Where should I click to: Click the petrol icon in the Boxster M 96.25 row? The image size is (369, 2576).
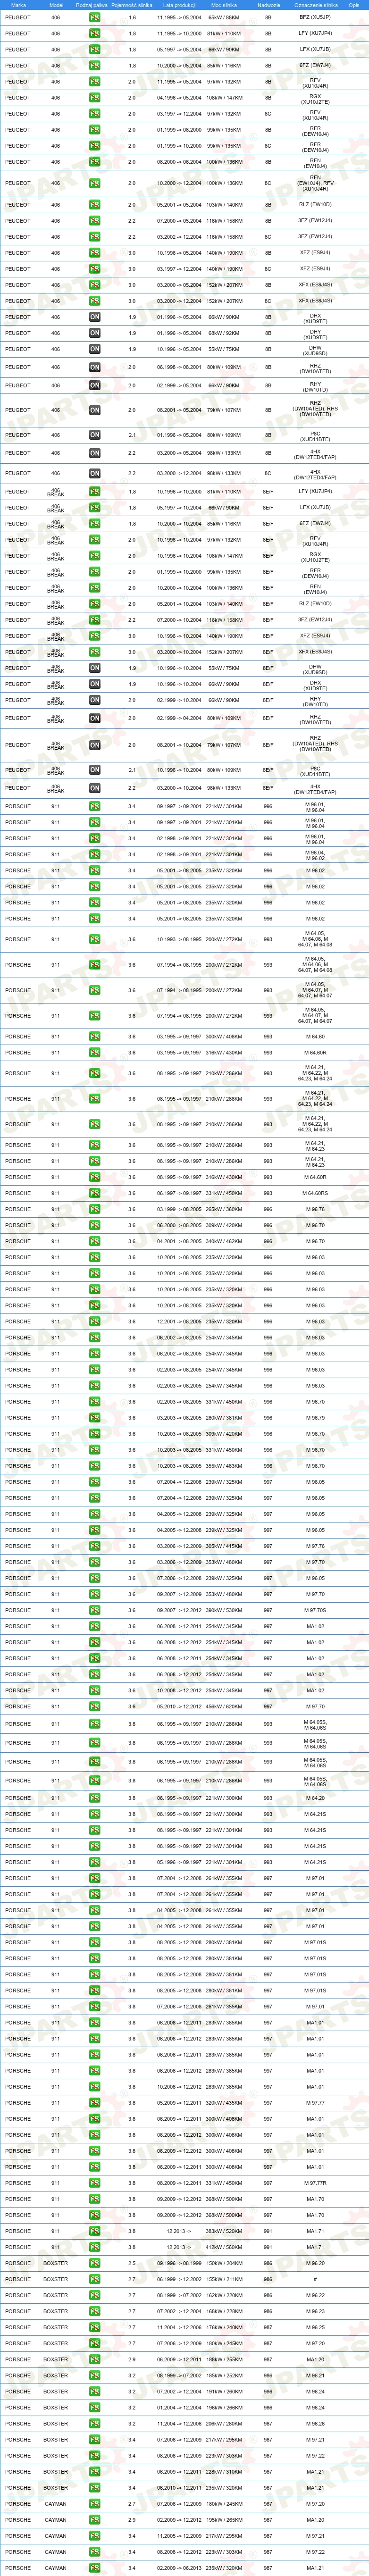coord(95,2327)
